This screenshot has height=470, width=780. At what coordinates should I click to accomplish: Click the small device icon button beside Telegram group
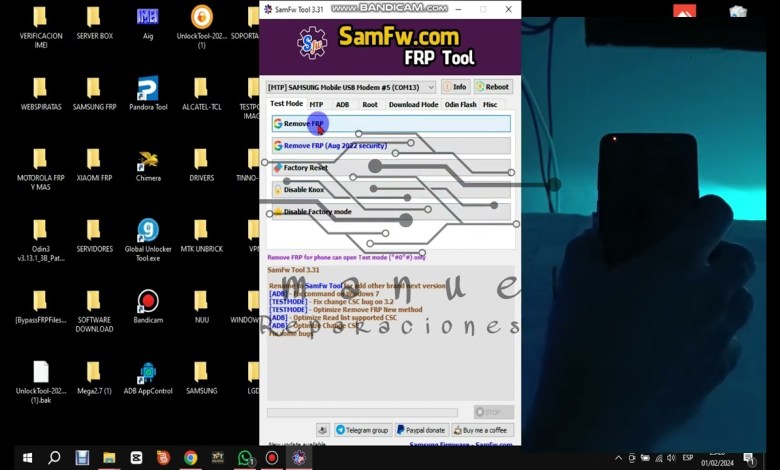pyautogui.click(x=323, y=430)
